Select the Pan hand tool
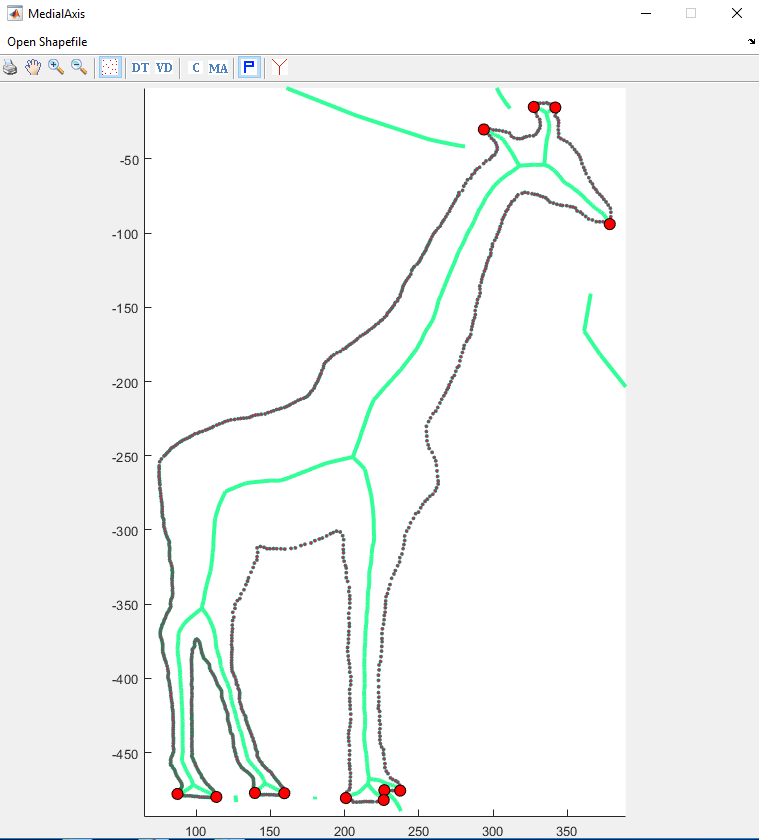Viewport: 759px width, 840px height. (33, 68)
